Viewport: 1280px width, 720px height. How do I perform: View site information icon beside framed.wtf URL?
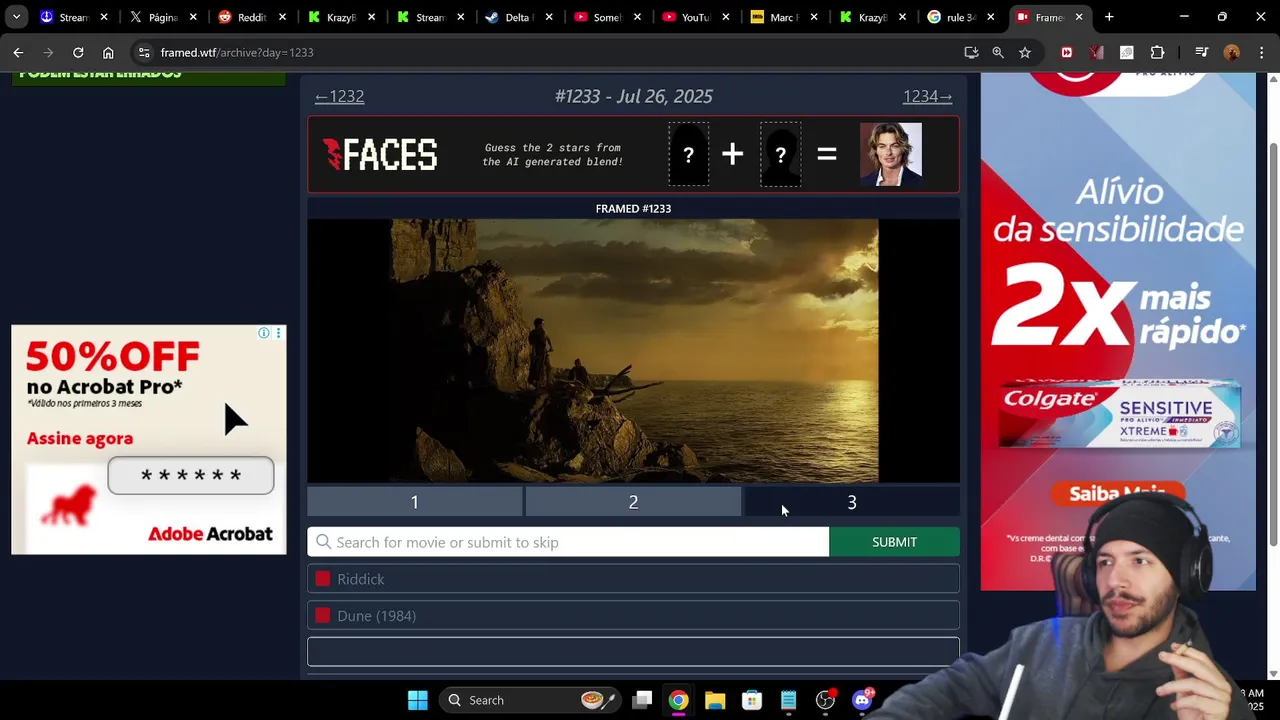(144, 52)
